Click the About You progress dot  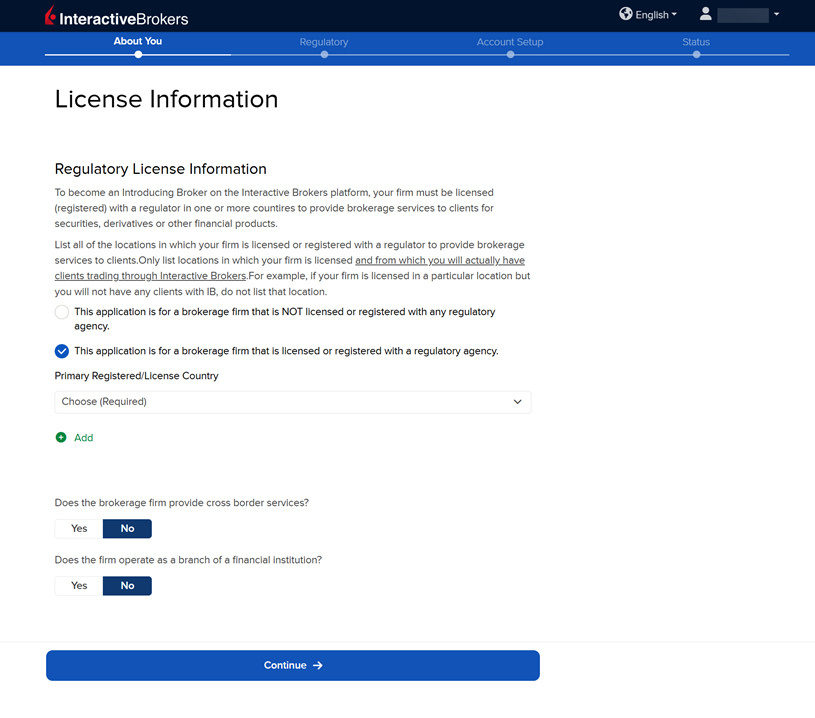pos(138,55)
